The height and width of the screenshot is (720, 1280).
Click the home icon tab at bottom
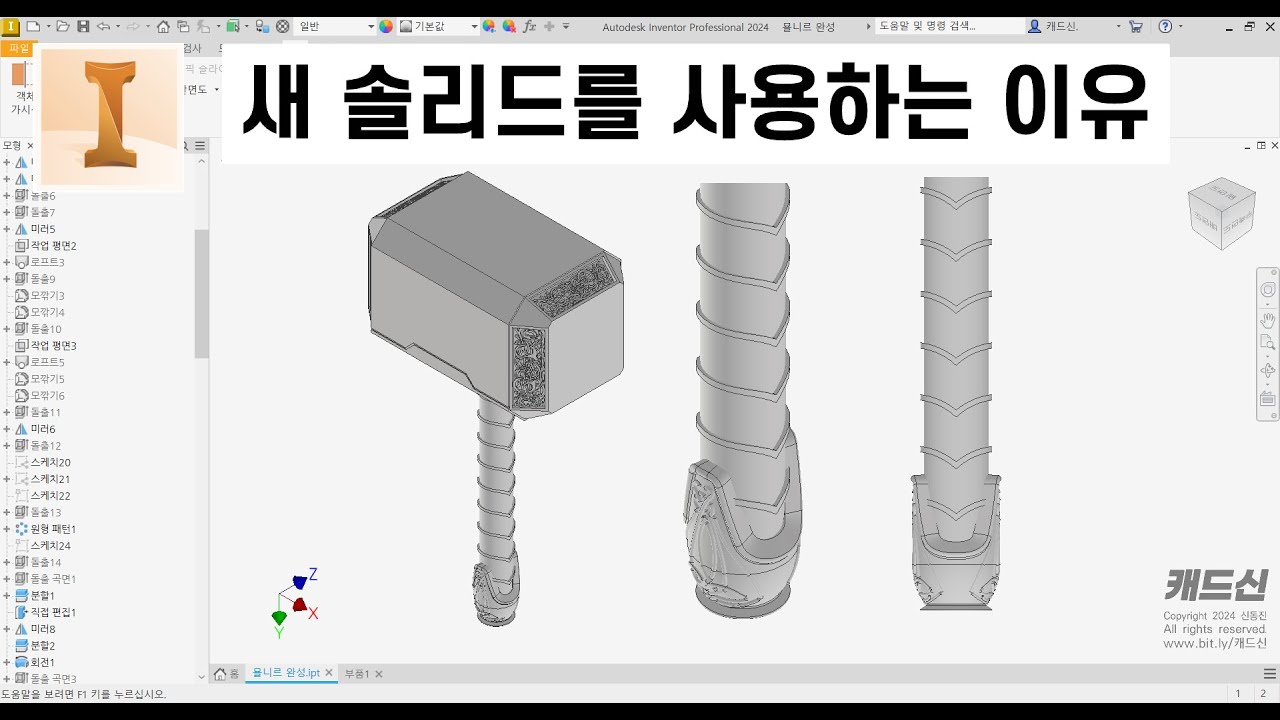tap(227, 674)
